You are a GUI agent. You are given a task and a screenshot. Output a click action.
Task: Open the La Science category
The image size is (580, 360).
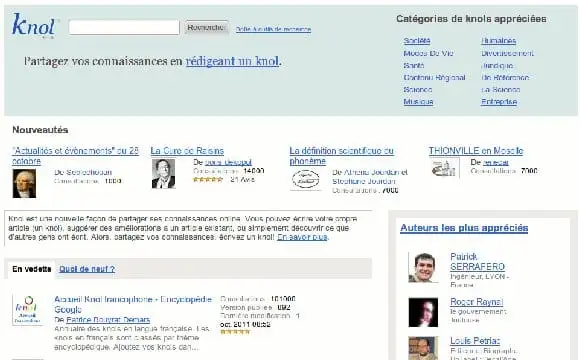pos(500,90)
